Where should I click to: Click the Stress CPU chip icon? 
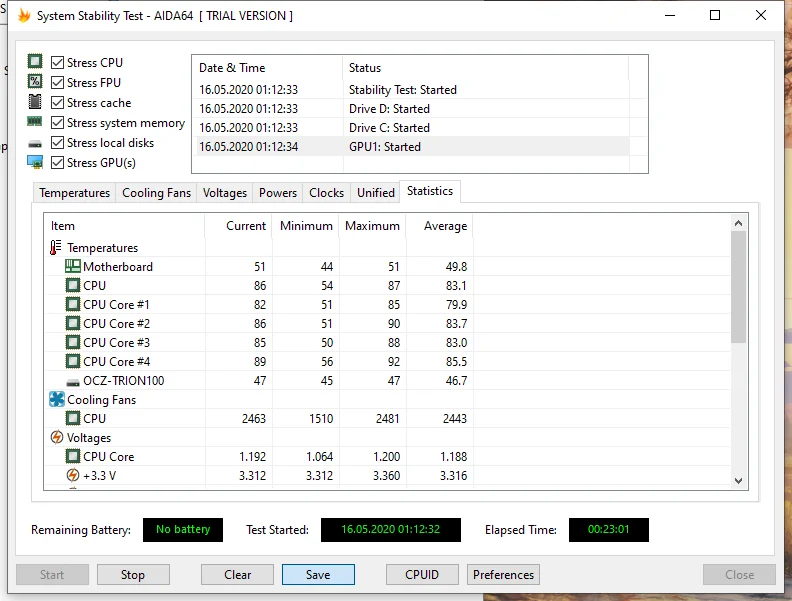click(35, 62)
